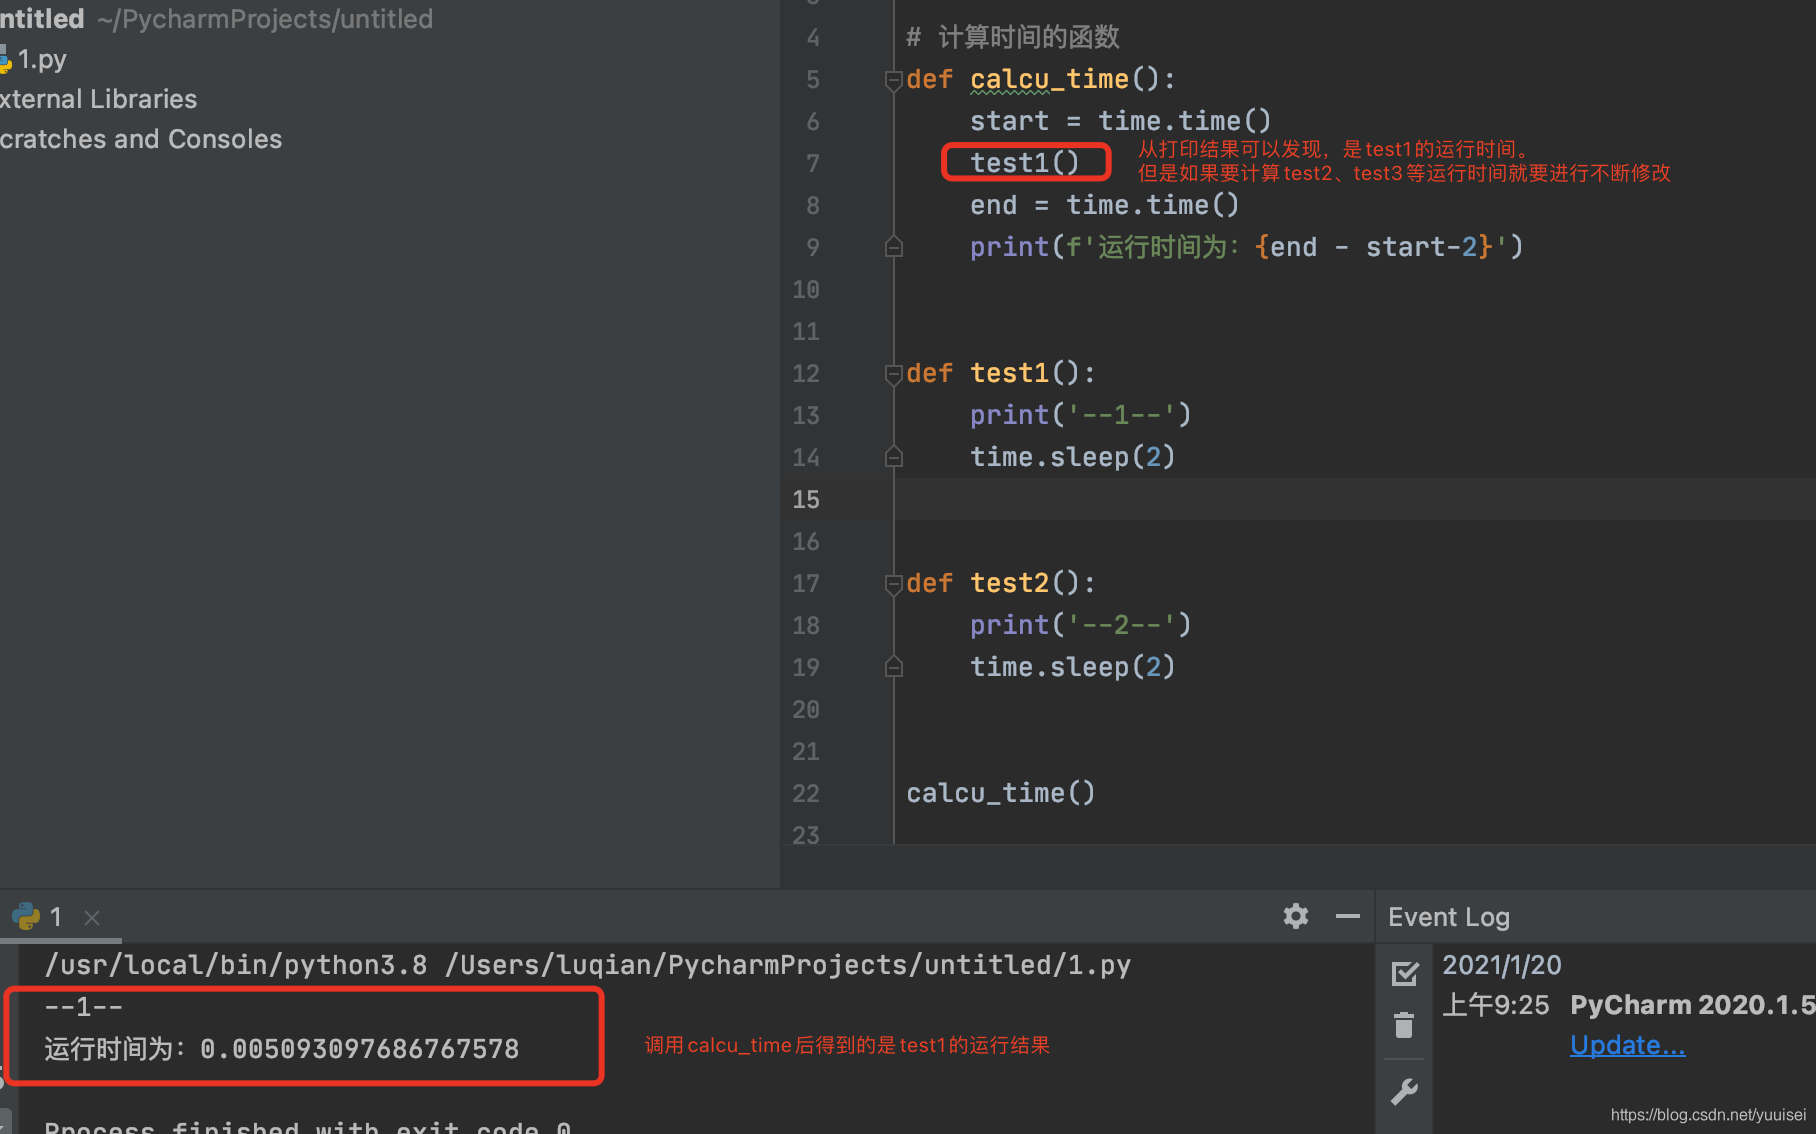Collapse the test2 function fold marker
1816x1134 pixels.
tap(894, 584)
